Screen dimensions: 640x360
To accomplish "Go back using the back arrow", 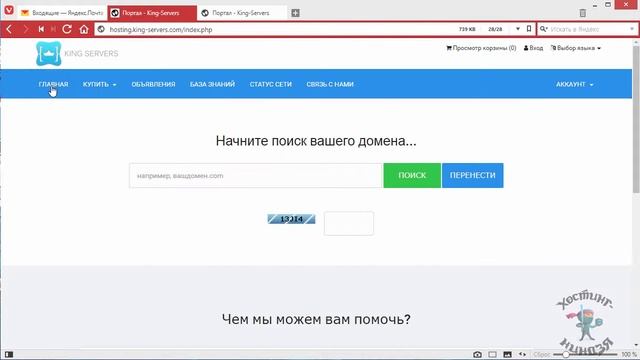I will coord(9,29).
